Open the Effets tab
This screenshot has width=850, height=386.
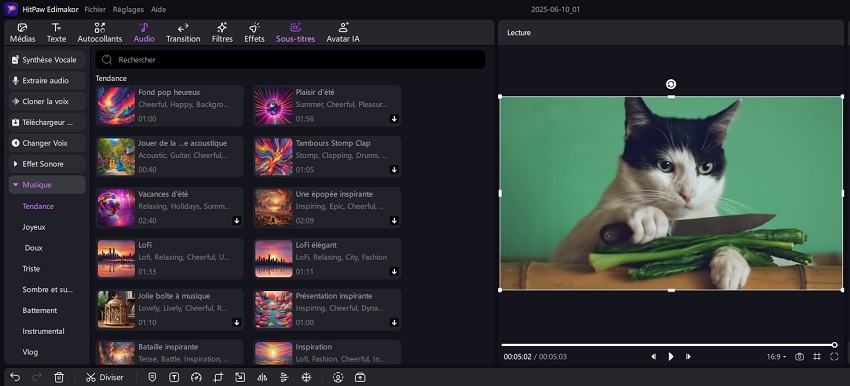[x=254, y=33]
